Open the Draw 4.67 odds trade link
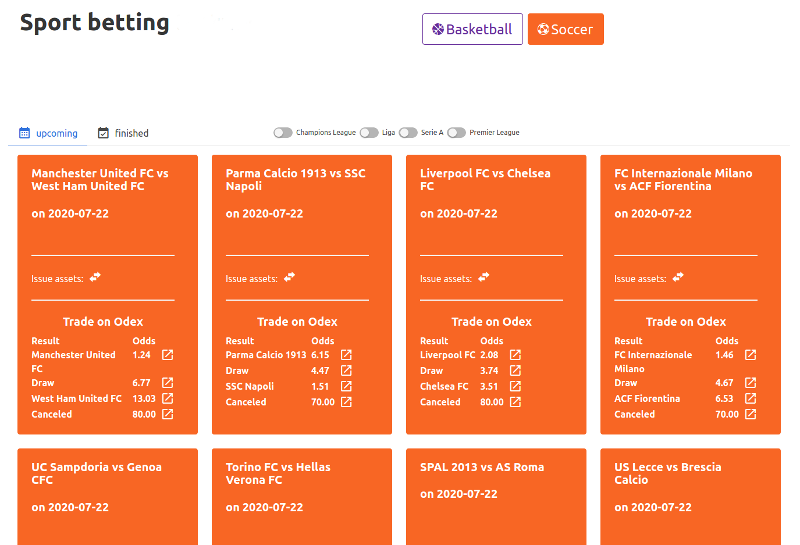 click(751, 383)
